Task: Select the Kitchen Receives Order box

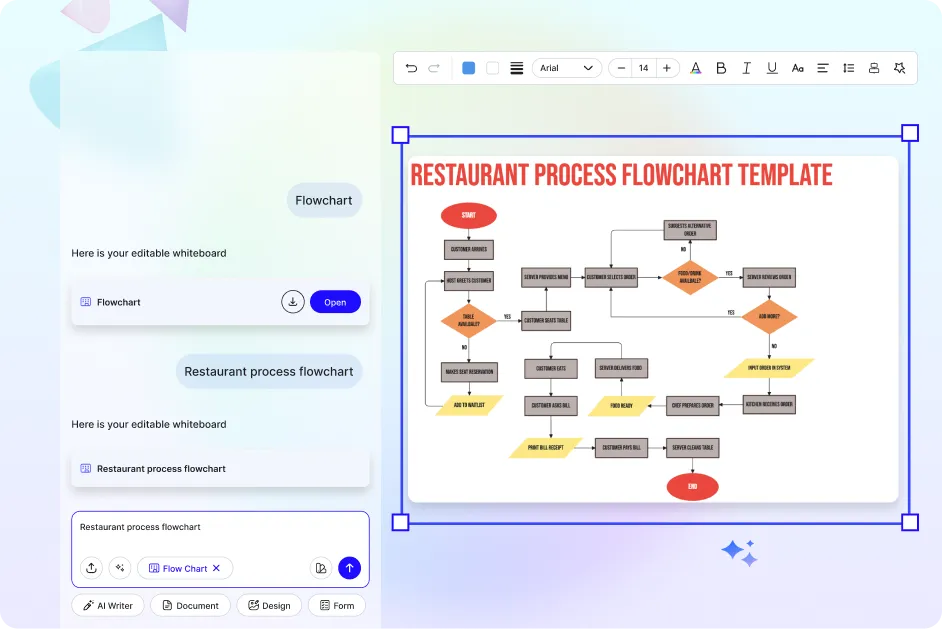Action: [x=769, y=404]
